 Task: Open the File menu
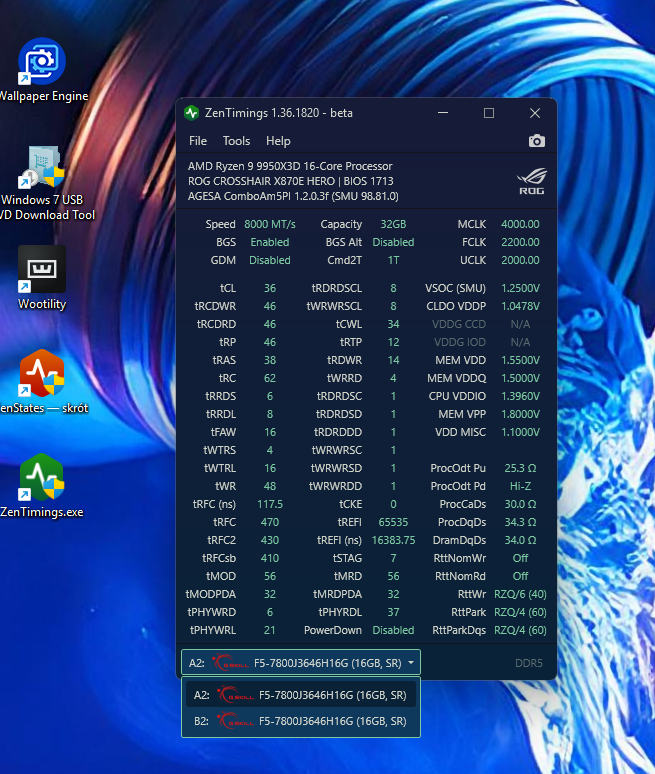[x=198, y=141]
